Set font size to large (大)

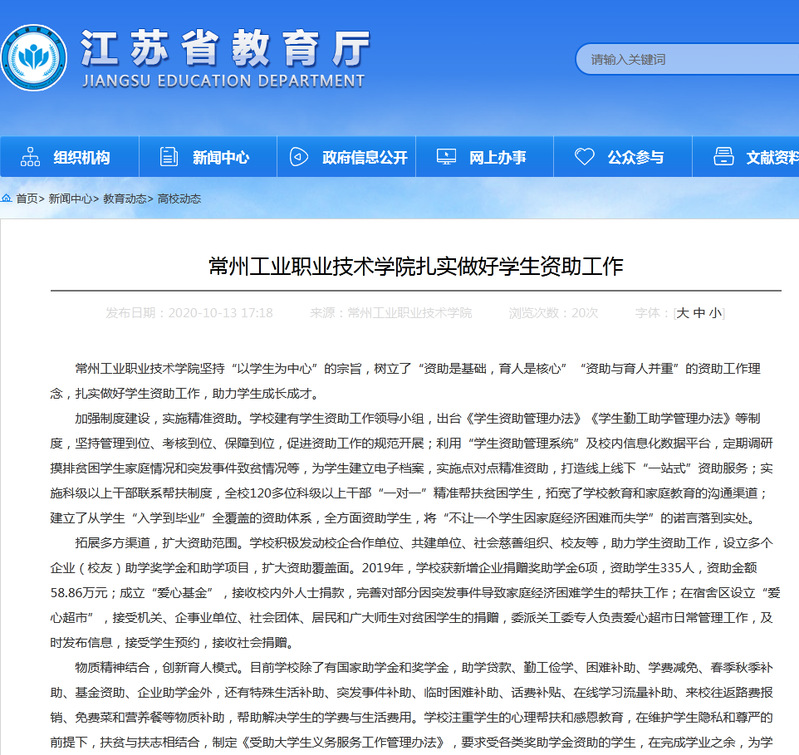point(683,313)
